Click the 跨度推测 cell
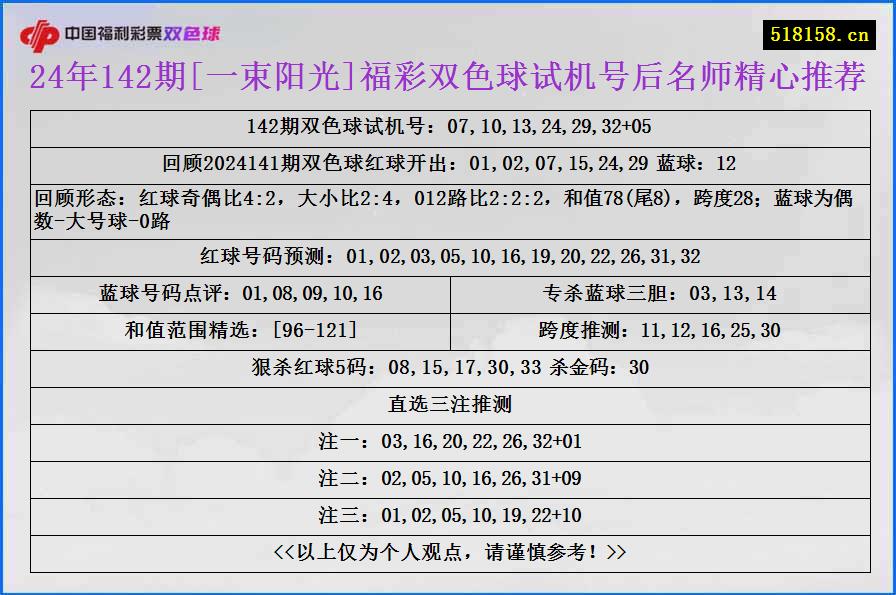896x595 pixels. (x=660, y=330)
